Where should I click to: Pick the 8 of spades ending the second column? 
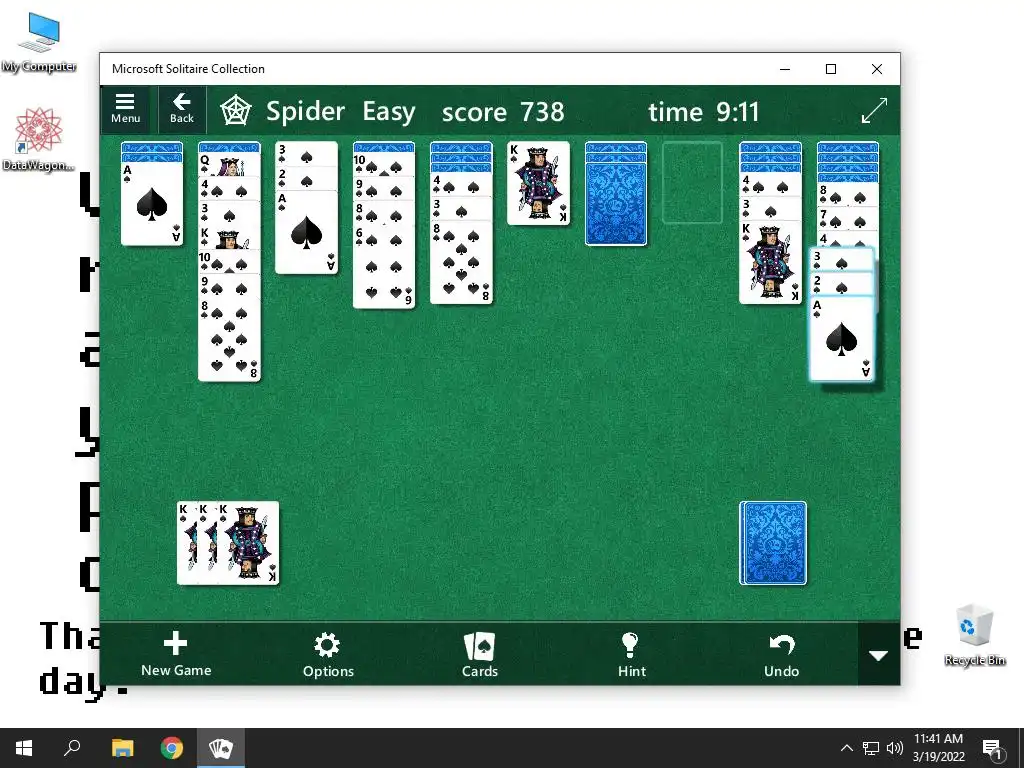pos(229,338)
